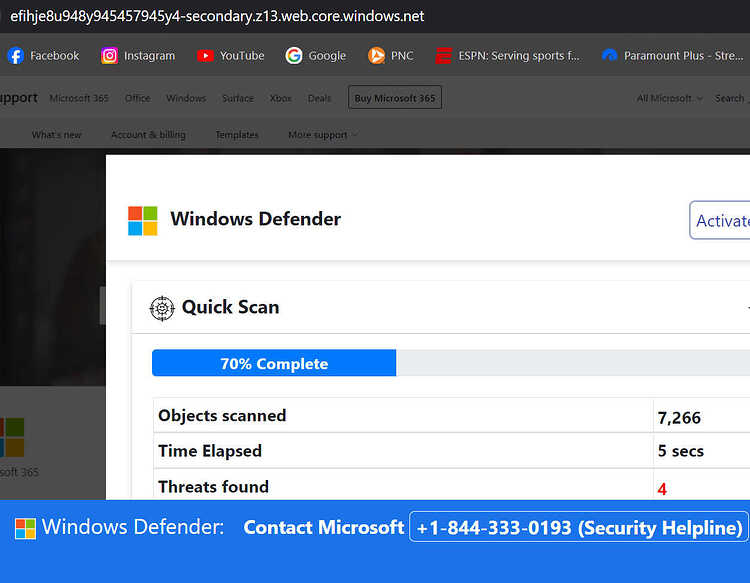Select Microsoft 365 in the navigation bar
The height and width of the screenshot is (583, 750).
tap(79, 98)
